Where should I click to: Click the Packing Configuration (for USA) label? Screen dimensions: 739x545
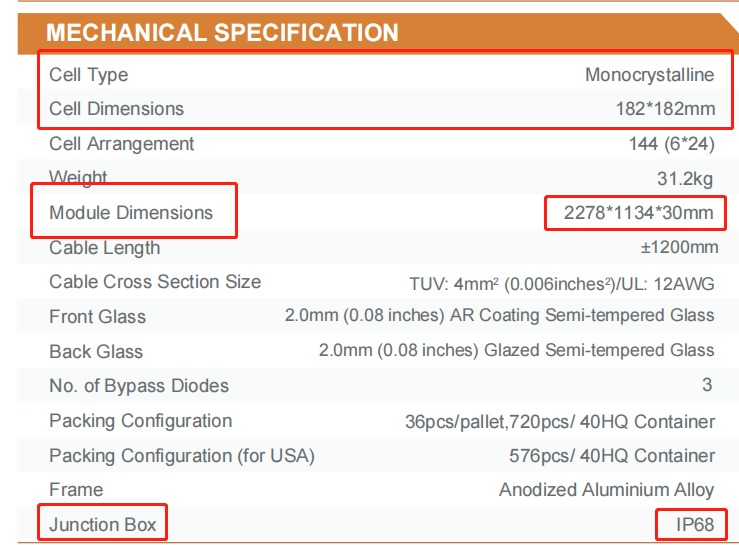[x=182, y=456]
